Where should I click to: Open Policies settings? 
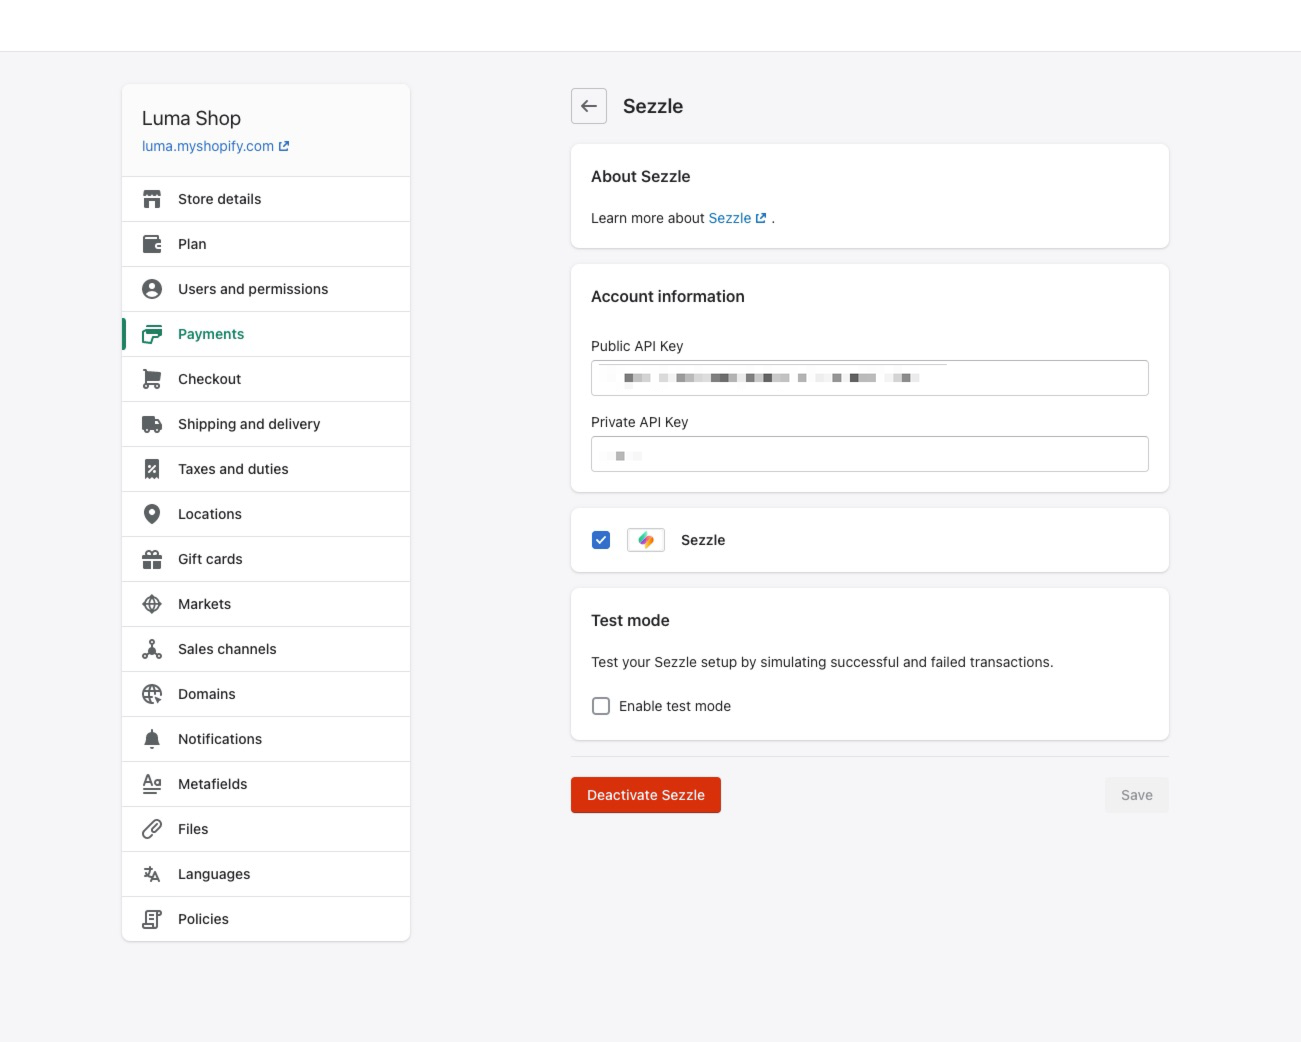(266, 919)
